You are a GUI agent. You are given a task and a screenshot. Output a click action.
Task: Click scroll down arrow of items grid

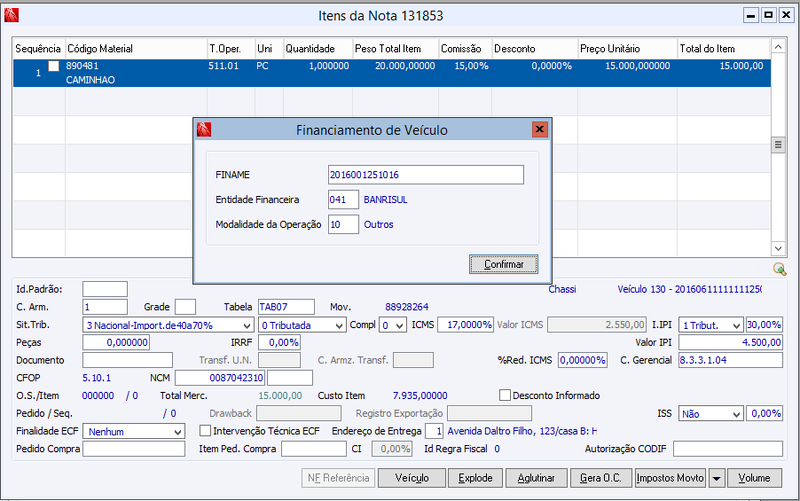[778, 248]
